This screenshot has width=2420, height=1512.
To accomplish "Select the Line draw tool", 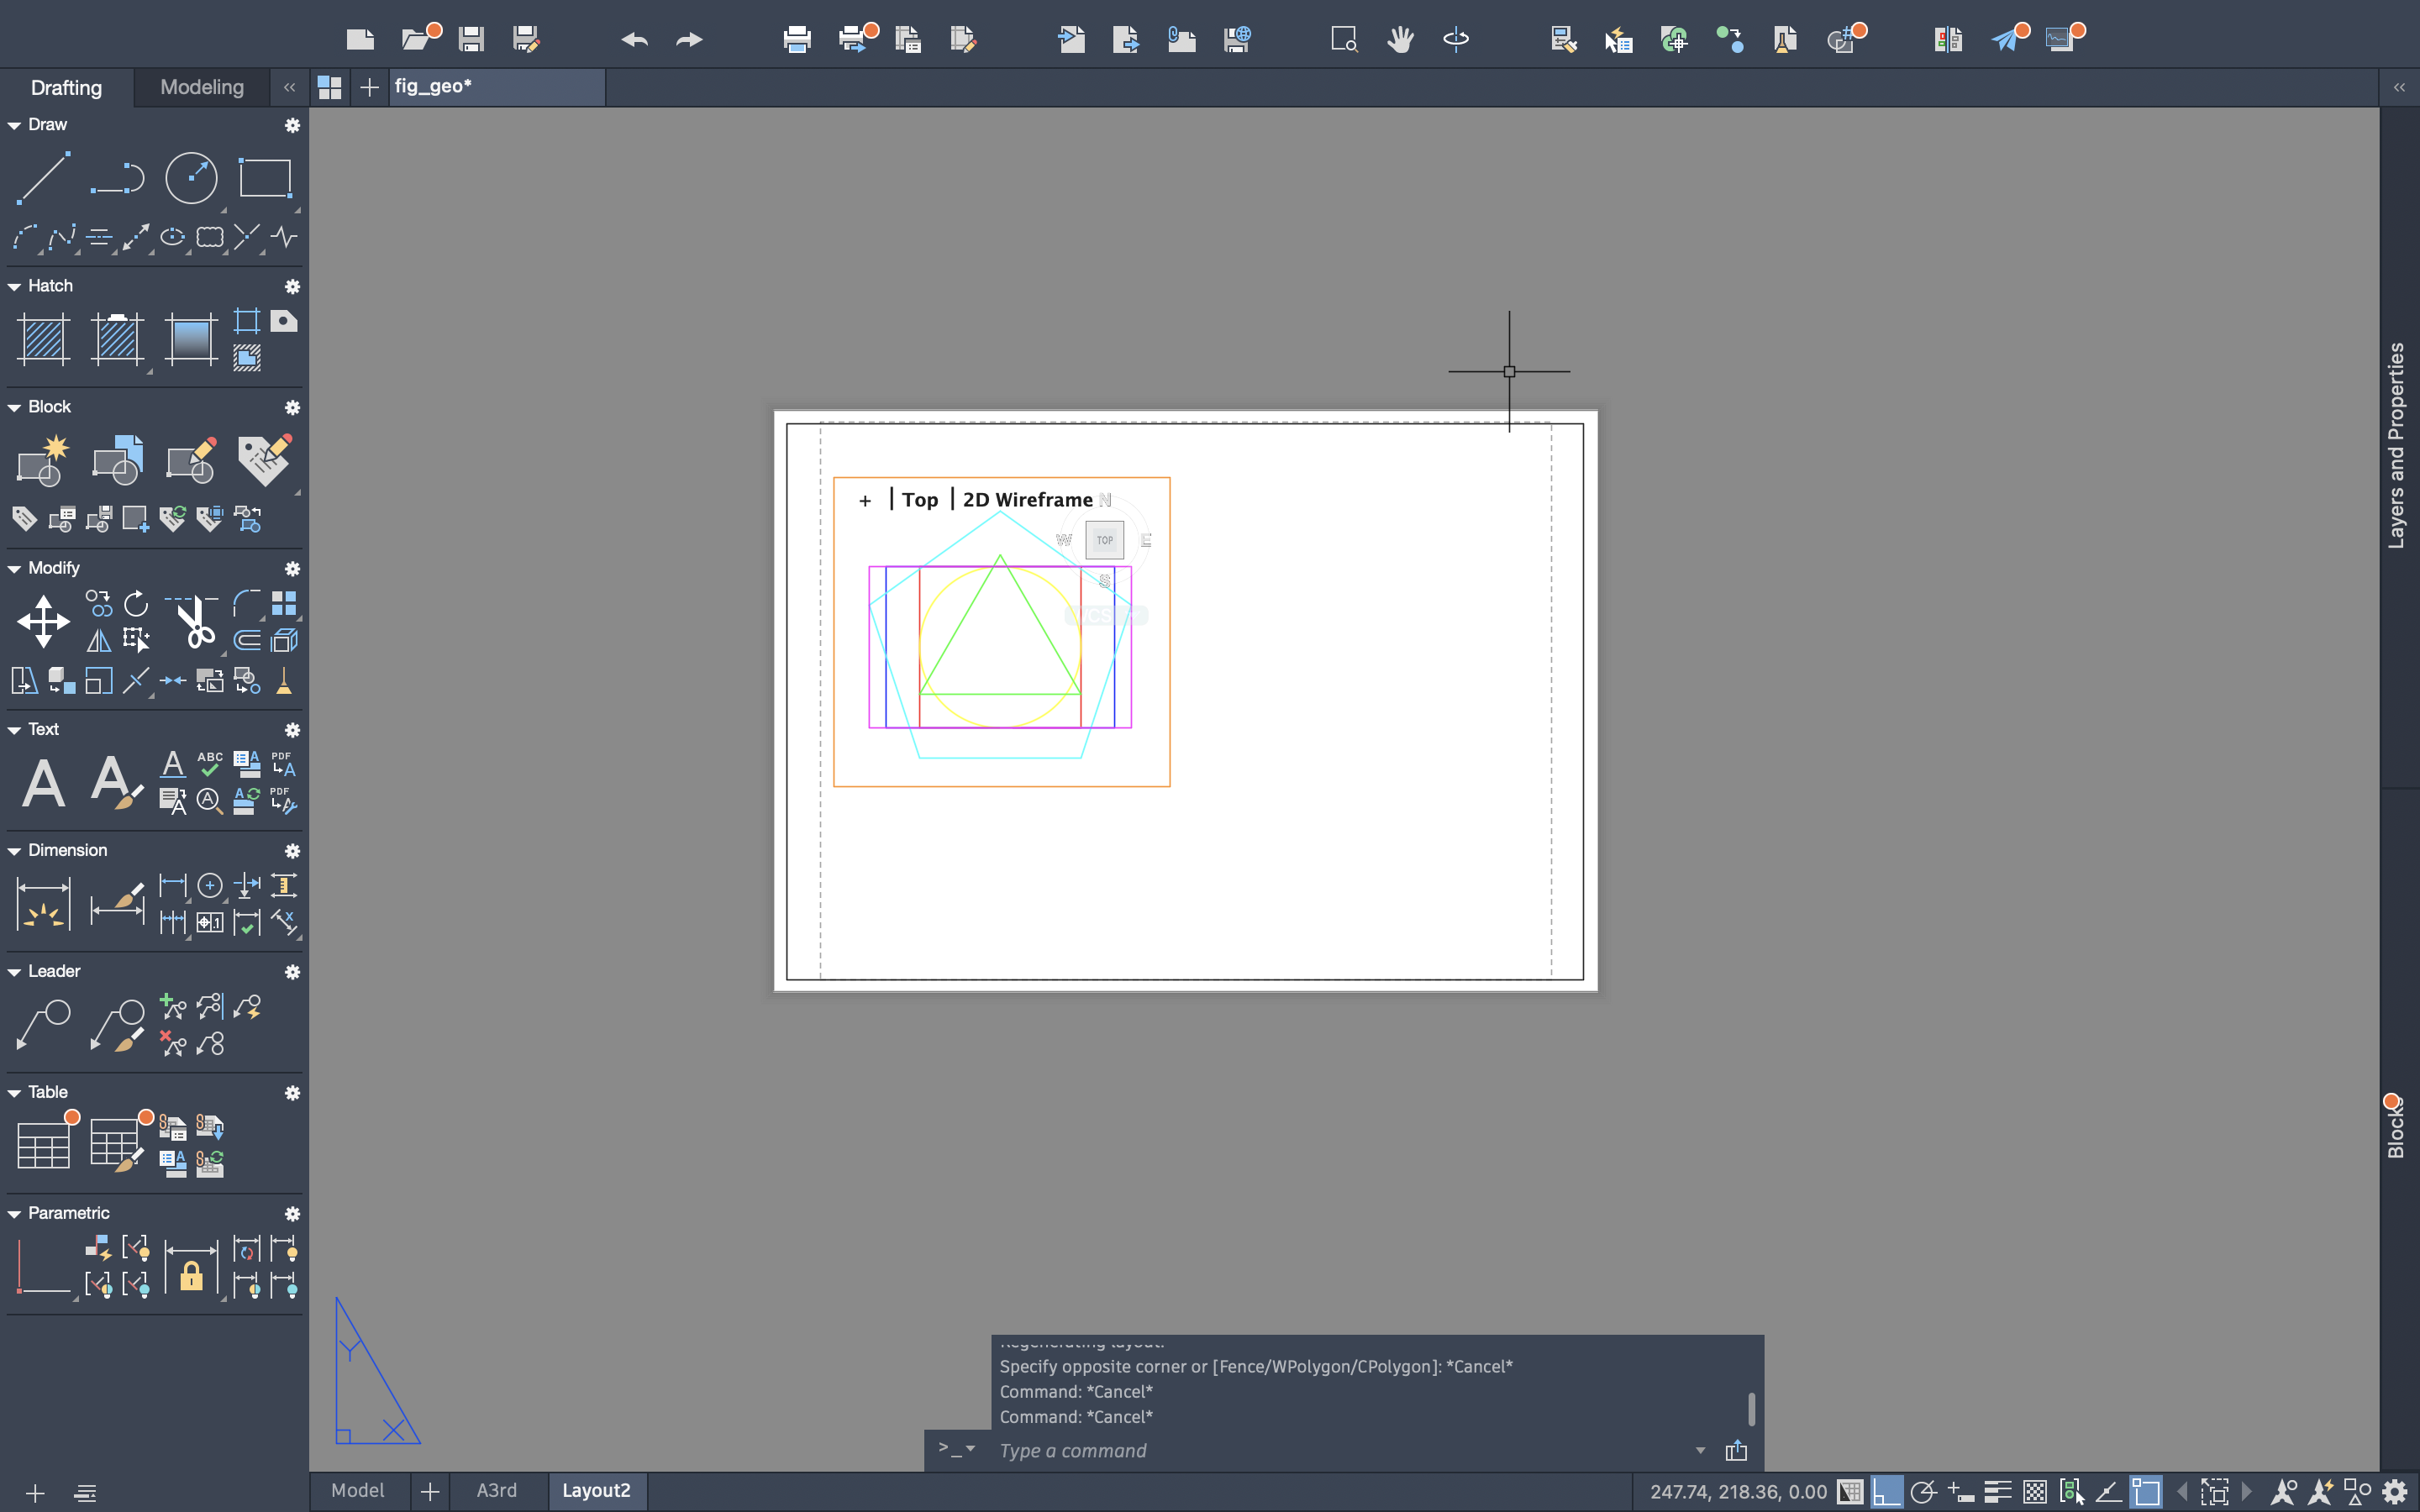I will (x=44, y=178).
